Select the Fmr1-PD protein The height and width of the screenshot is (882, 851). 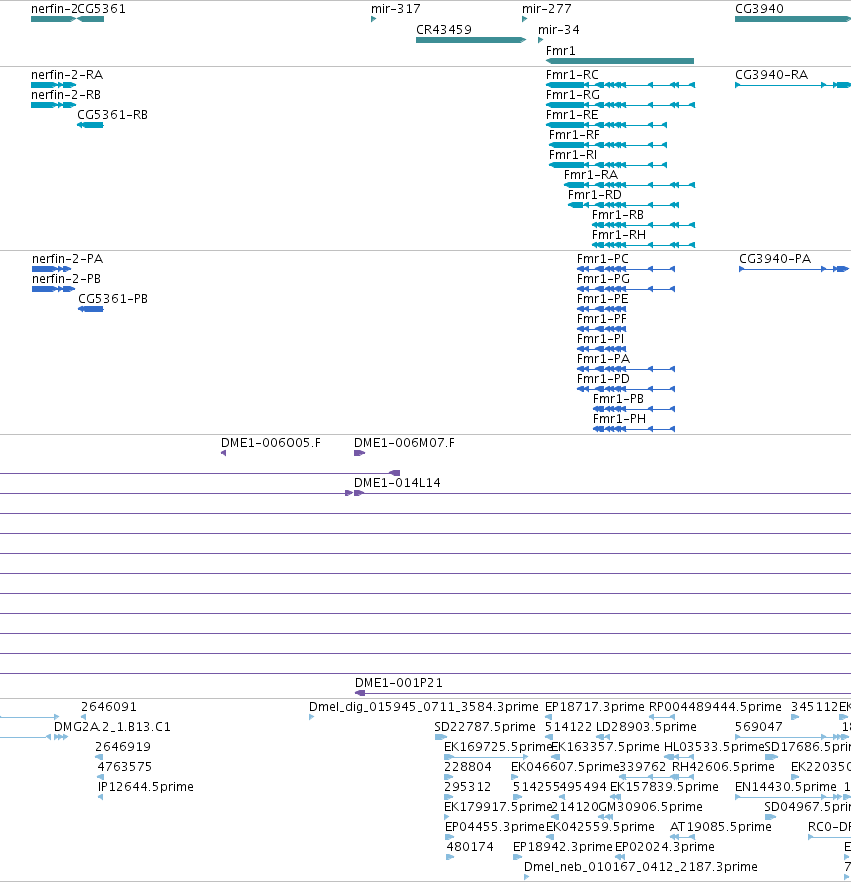click(625, 389)
